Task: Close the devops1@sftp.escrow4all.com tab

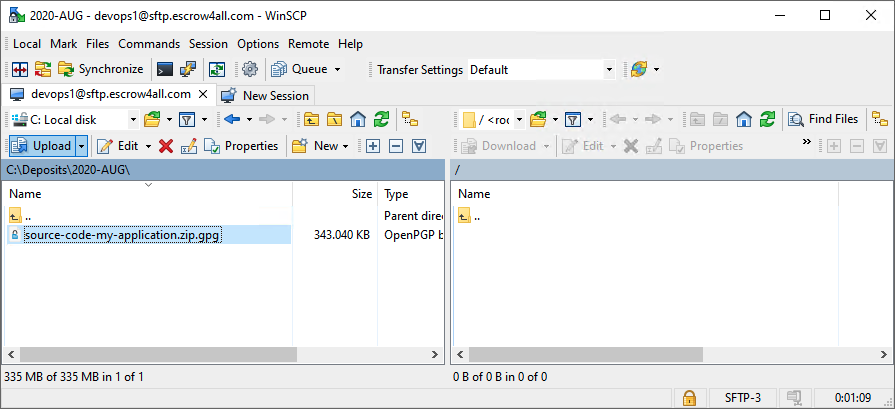Action: [203, 94]
